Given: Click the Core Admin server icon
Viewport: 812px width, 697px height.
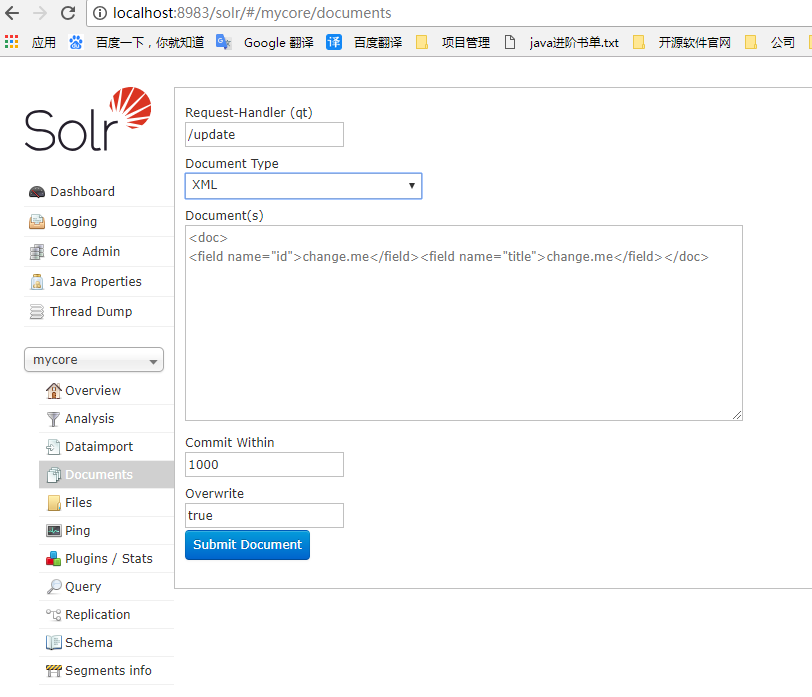Looking at the screenshot, I should 37,252.
